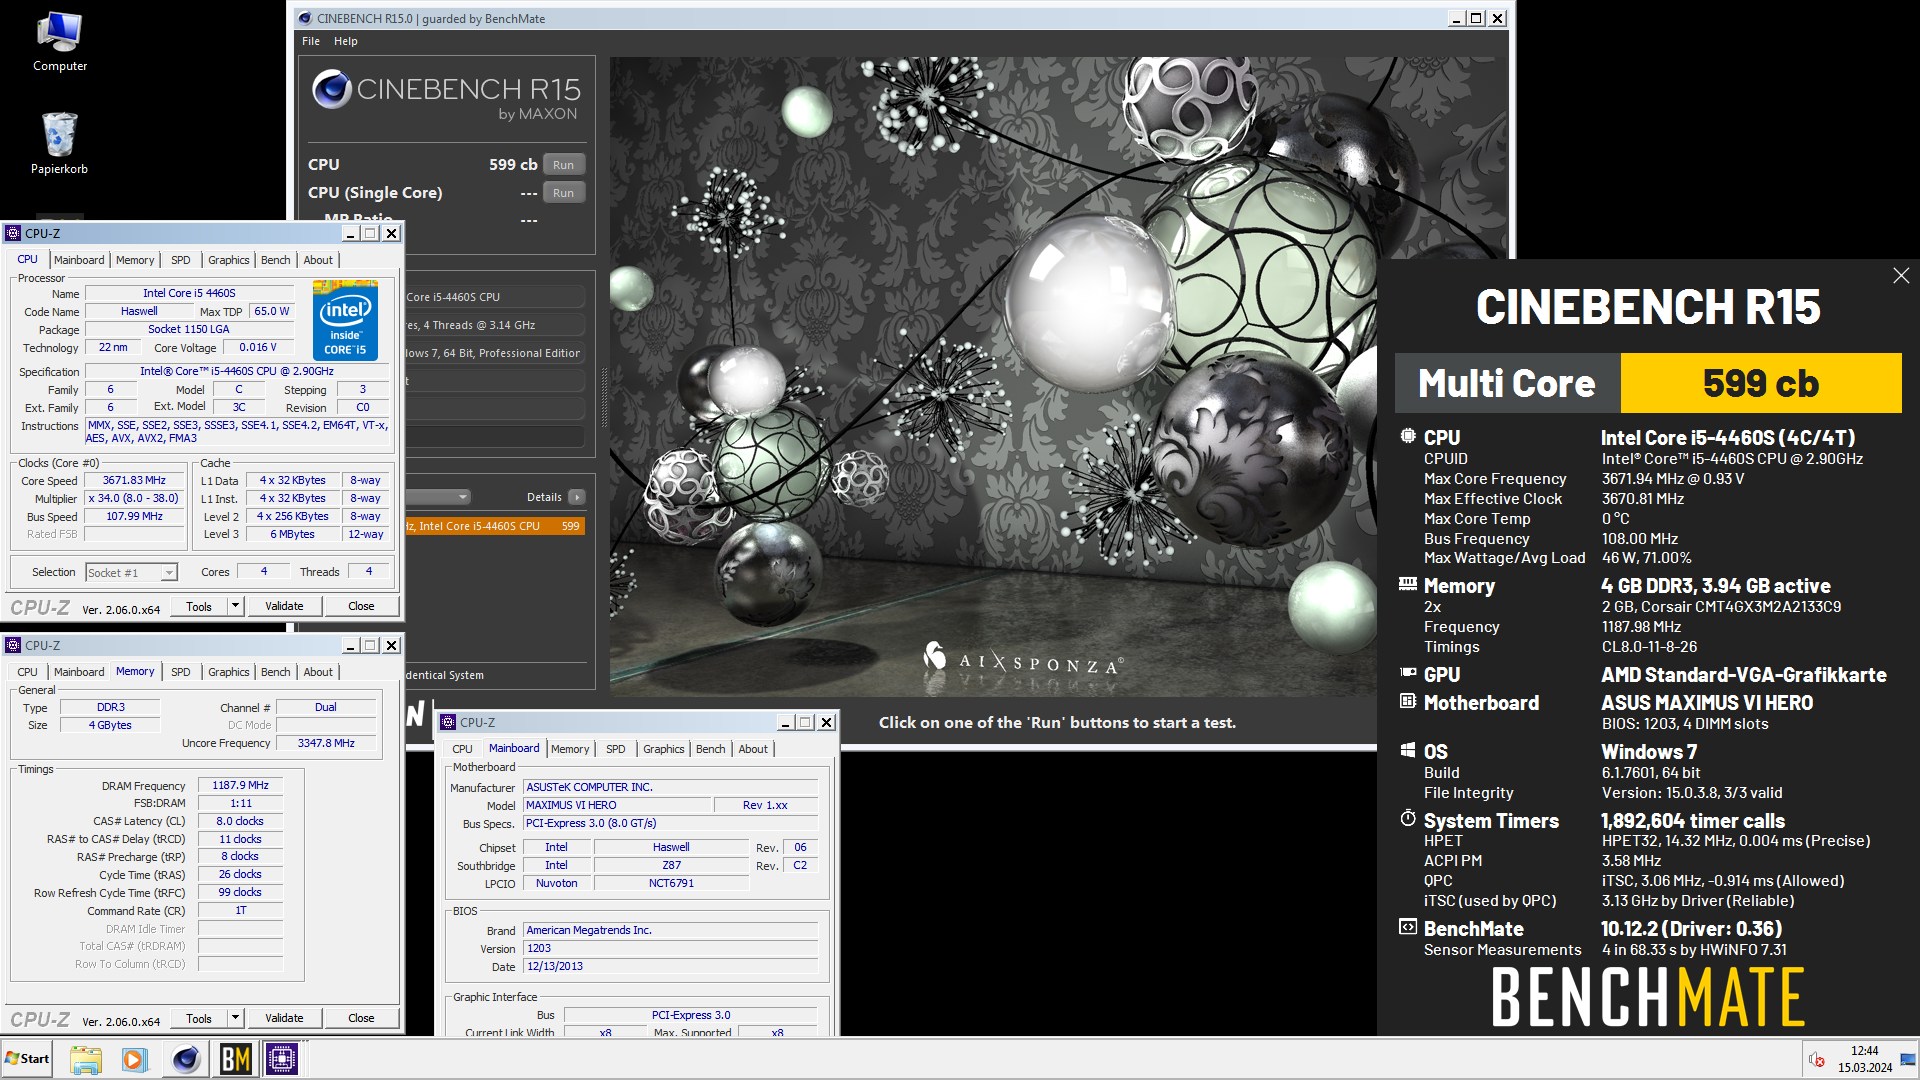1920x1080 pixels.
Task: Click the Cinebench logo icon
Action: 331,89
